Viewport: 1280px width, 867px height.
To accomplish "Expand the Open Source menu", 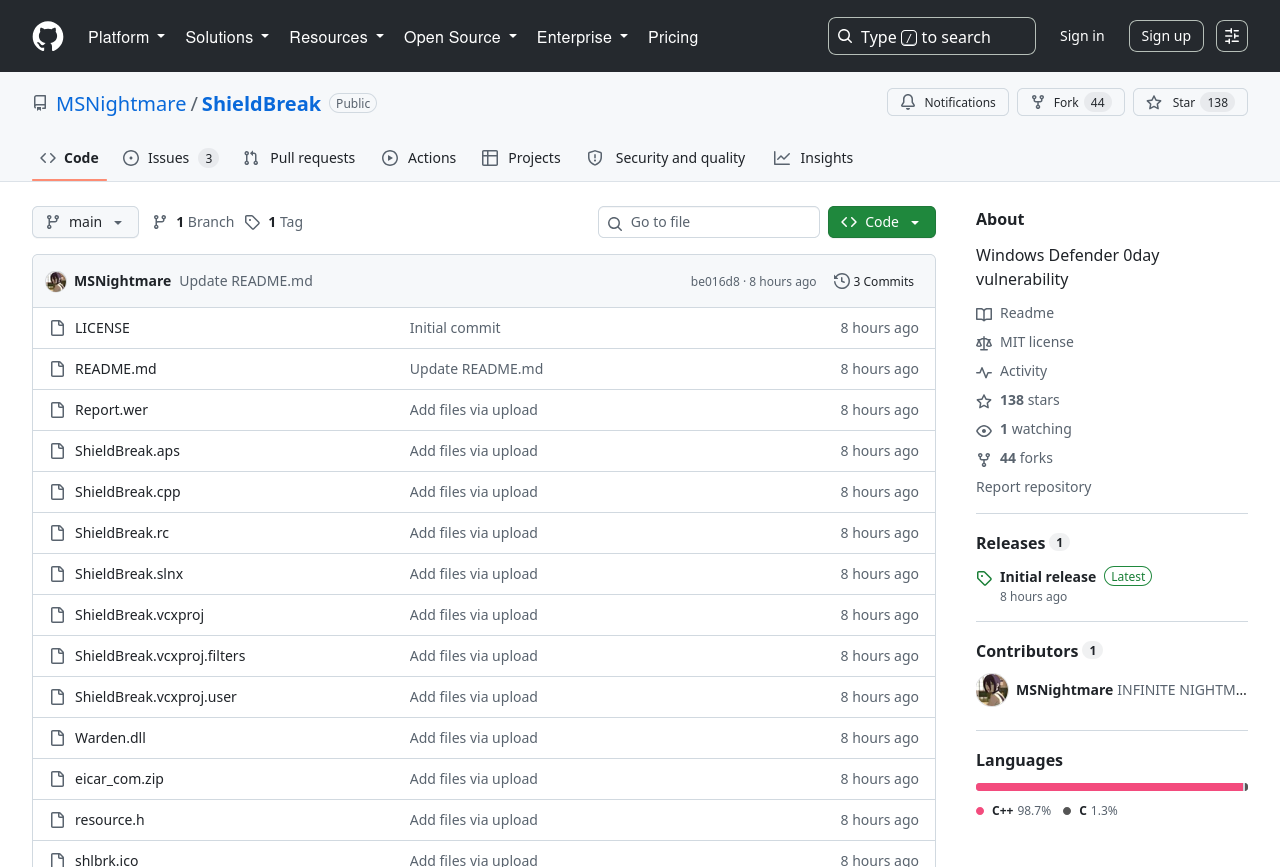I will click(x=461, y=37).
